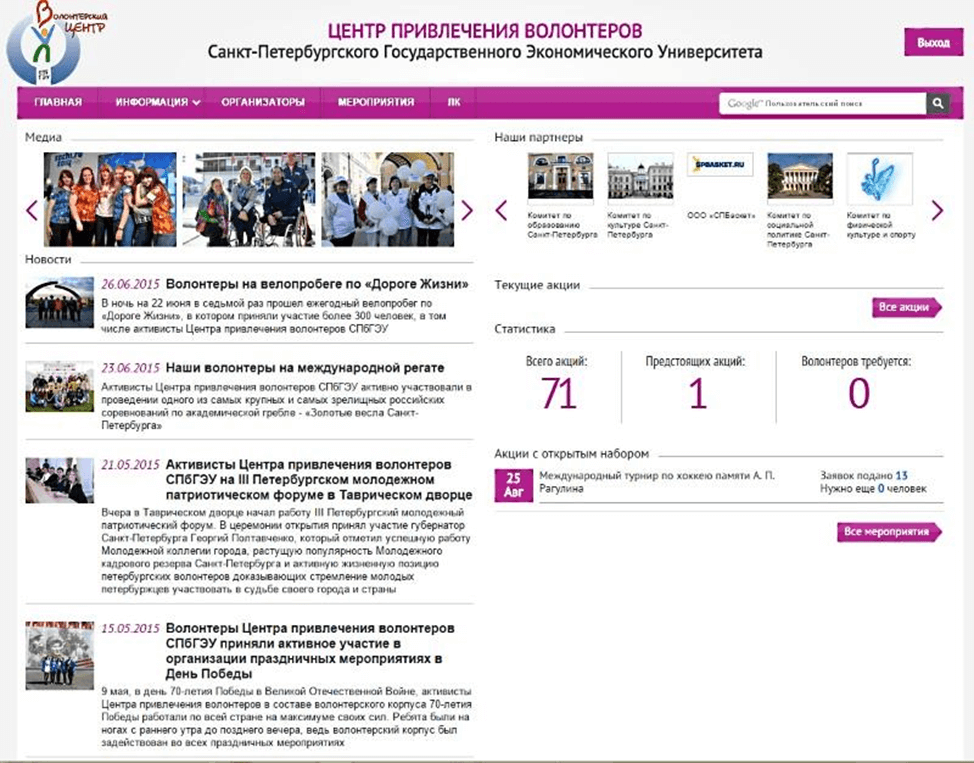Viewport: 974px width, 763px height.
Task: Open news headline Волонтеры на велопробеге
Action: pyautogui.click(x=317, y=284)
